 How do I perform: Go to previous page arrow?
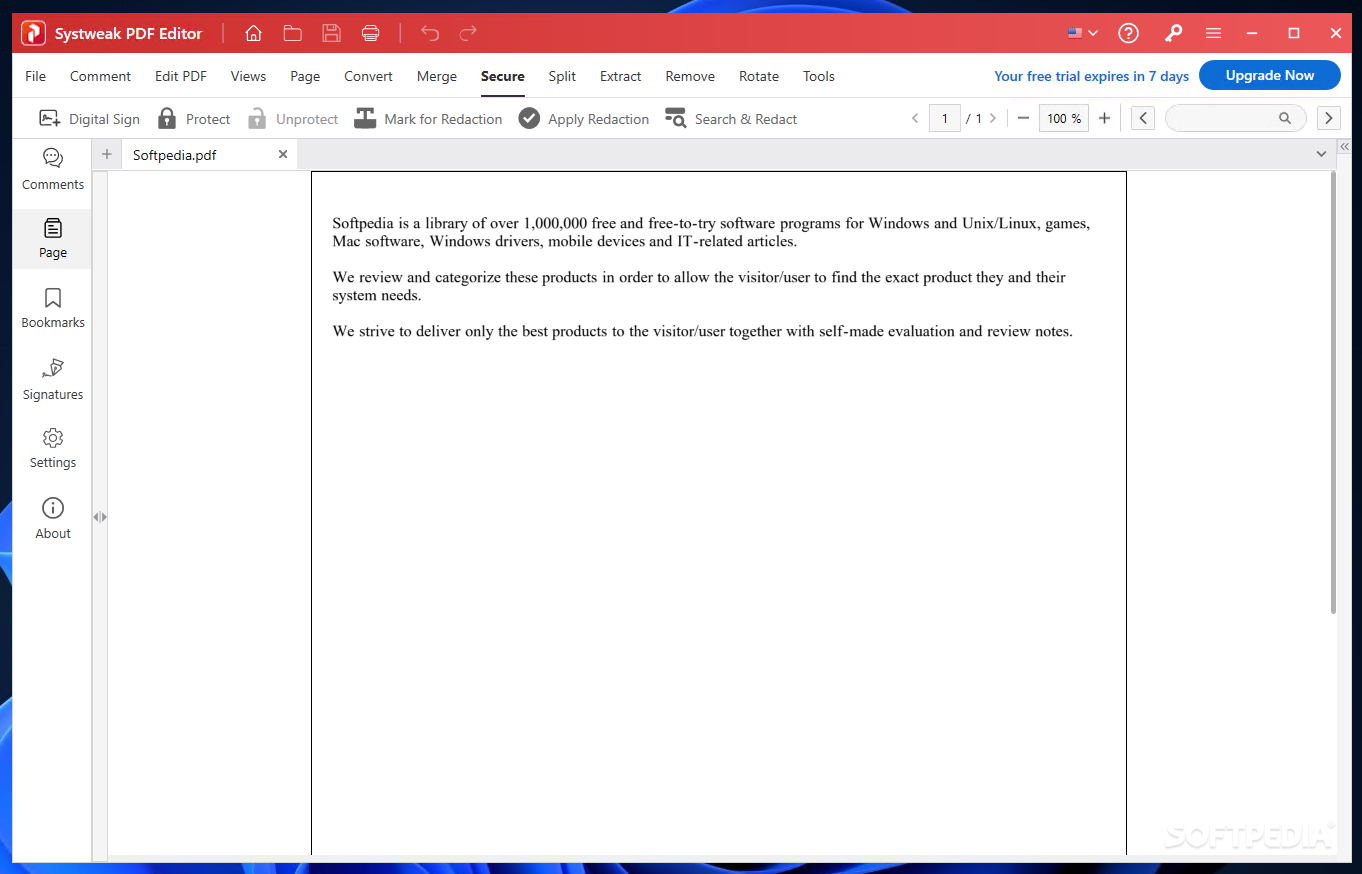tap(915, 118)
